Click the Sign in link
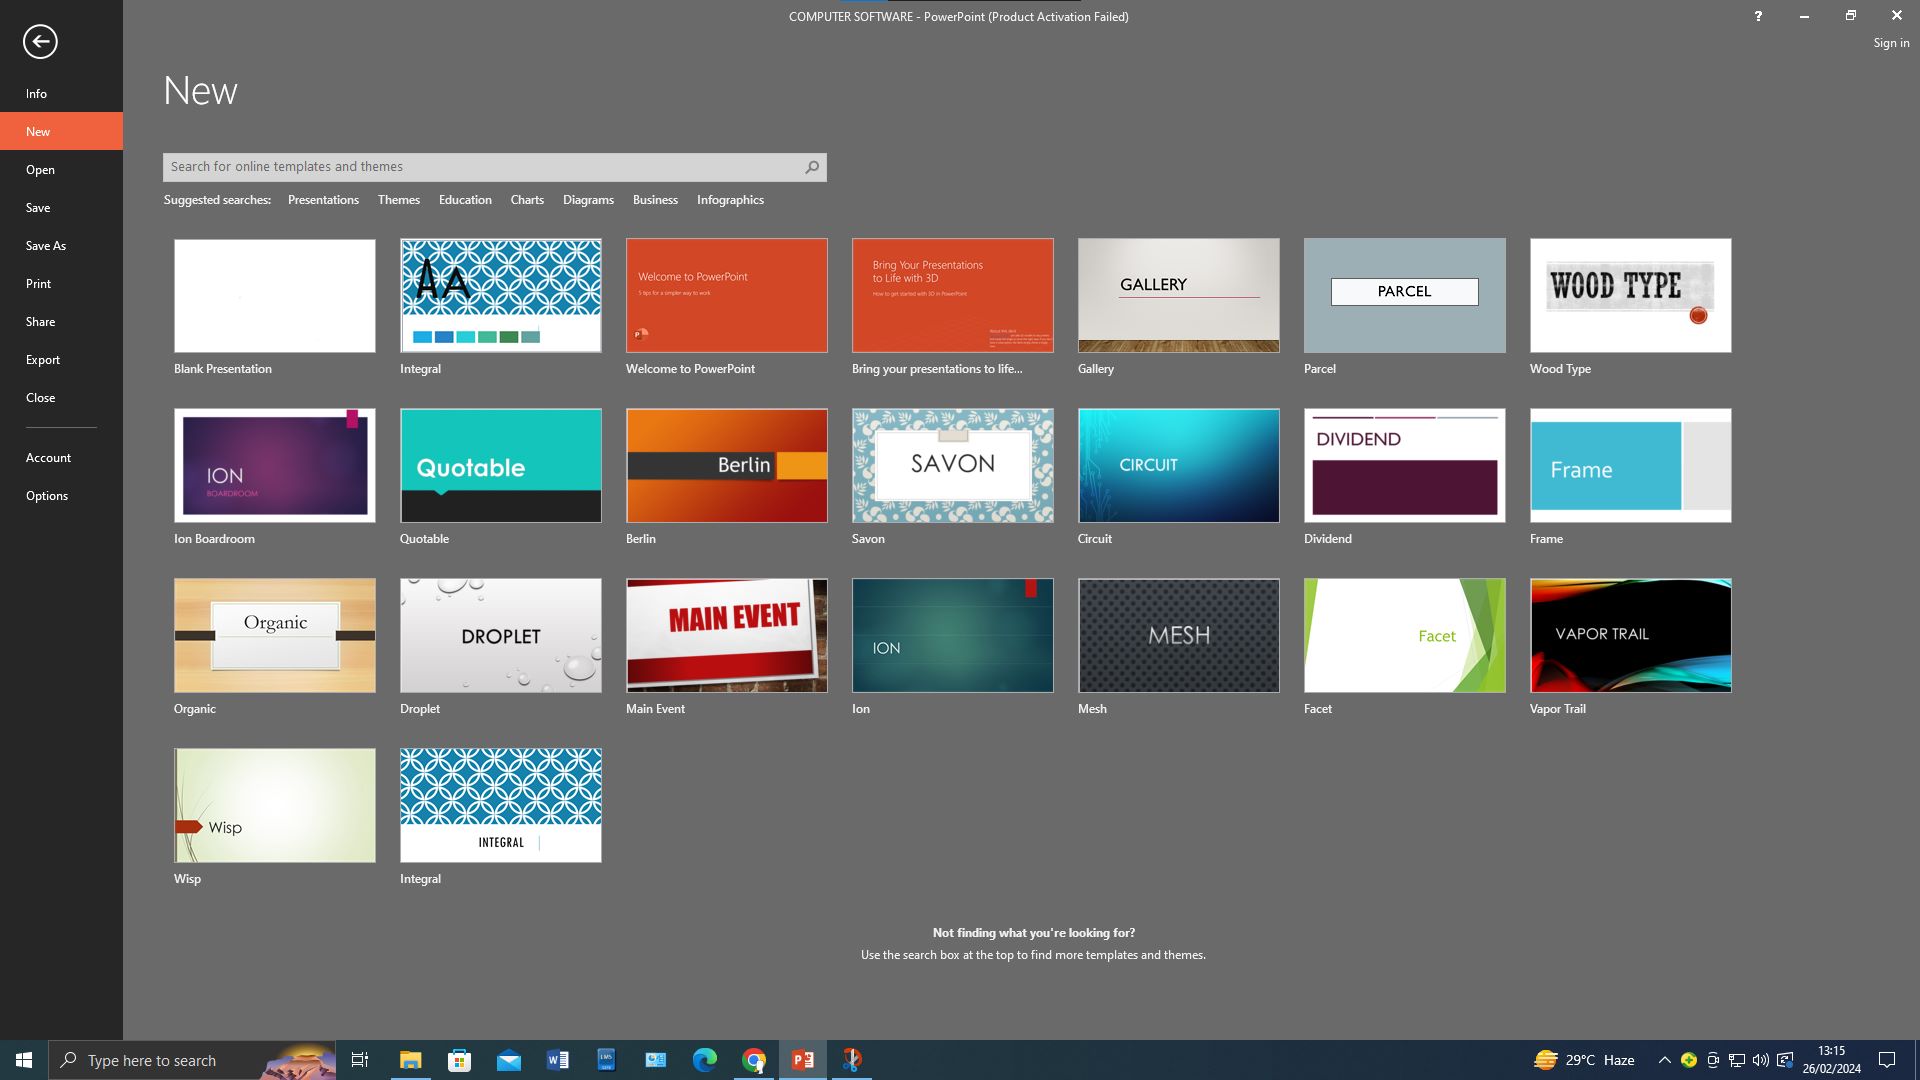Screen dimensions: 1920x1080 [x=1891, y=43]
